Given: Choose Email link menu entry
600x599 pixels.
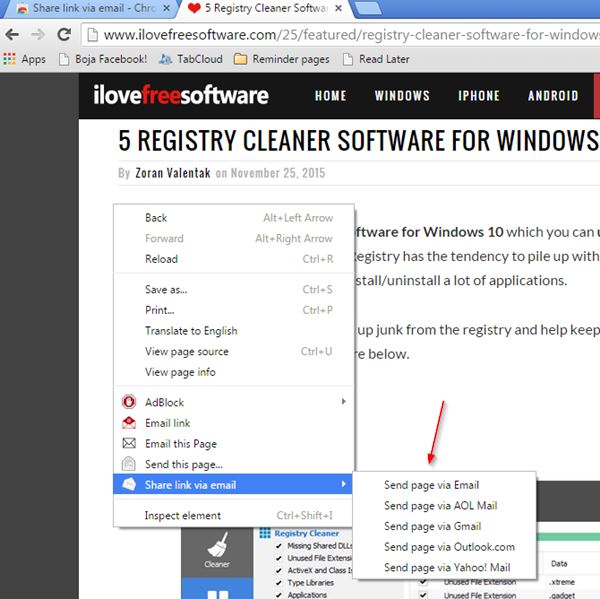Looking at the screenshot, I should coord(233,423).
